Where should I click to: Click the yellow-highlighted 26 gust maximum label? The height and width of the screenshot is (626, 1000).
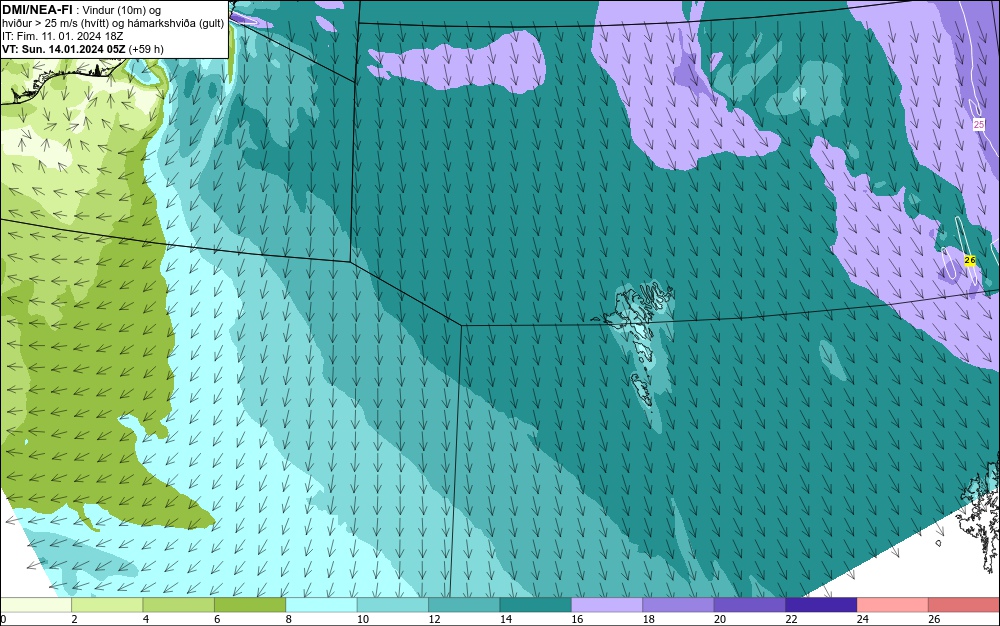[x=970, y=260]
